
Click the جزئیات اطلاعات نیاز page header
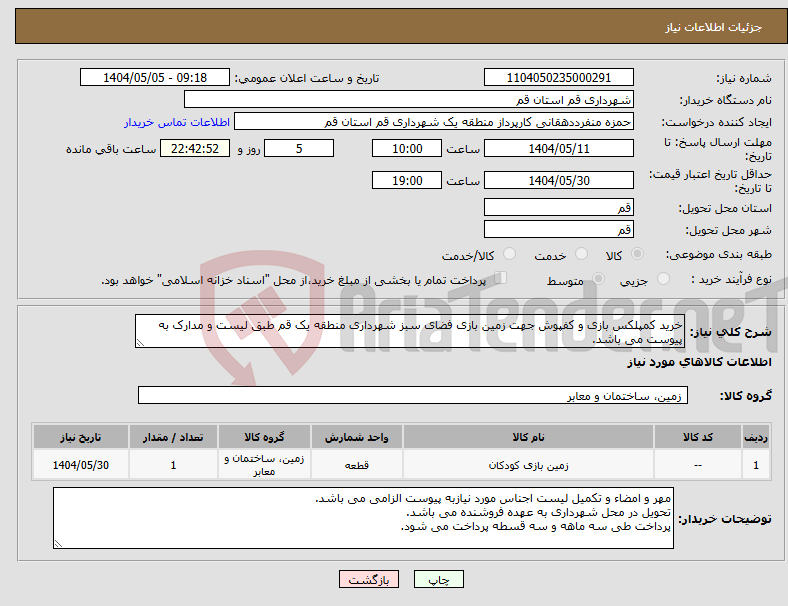click(714, 27)
